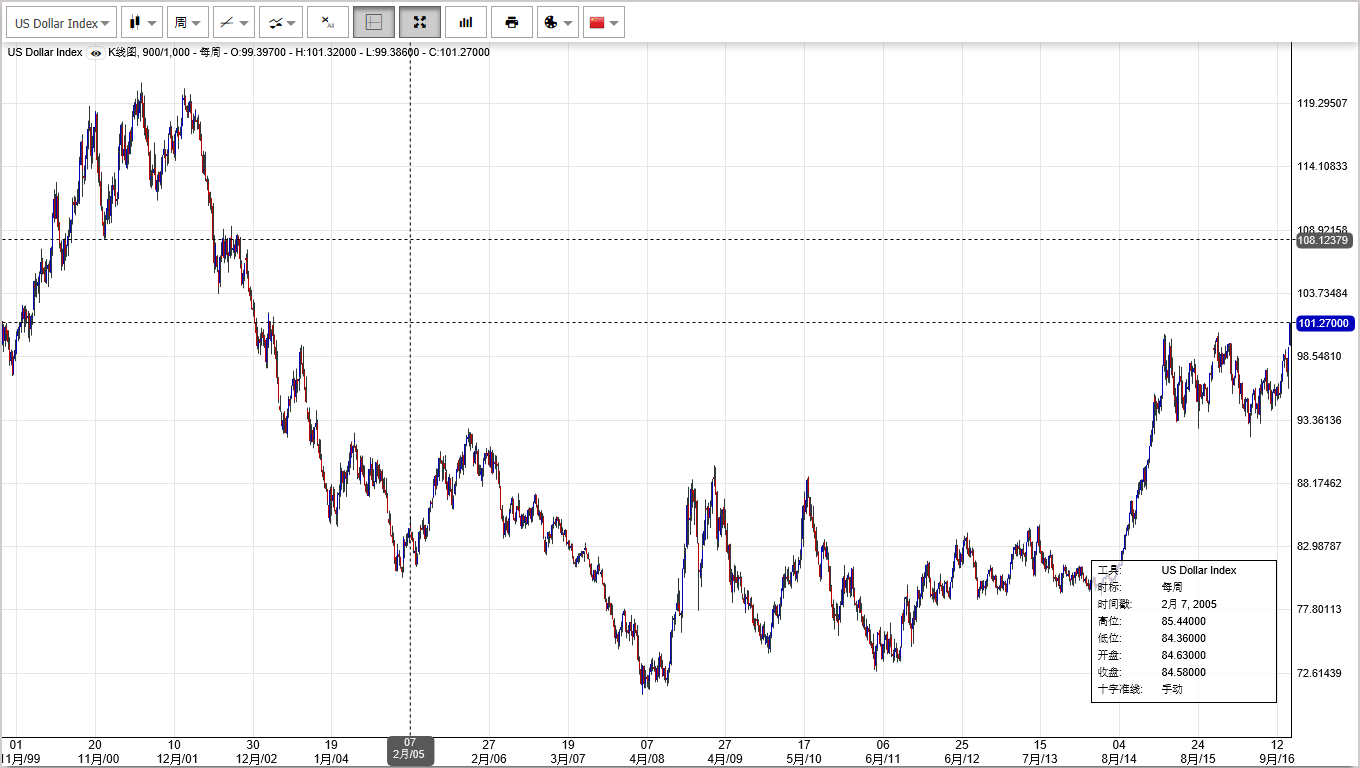This screenshot has height=768, width=1360.
Task: Click the '84.63000' open value in info box
Action: (x=1183, y=655)
